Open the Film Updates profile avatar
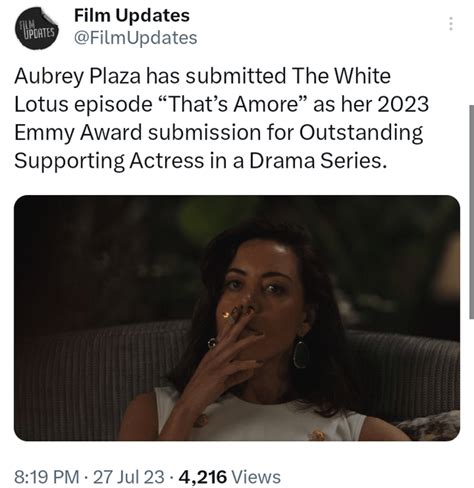The height and width of the screenshot is (488, 474). 37,28
